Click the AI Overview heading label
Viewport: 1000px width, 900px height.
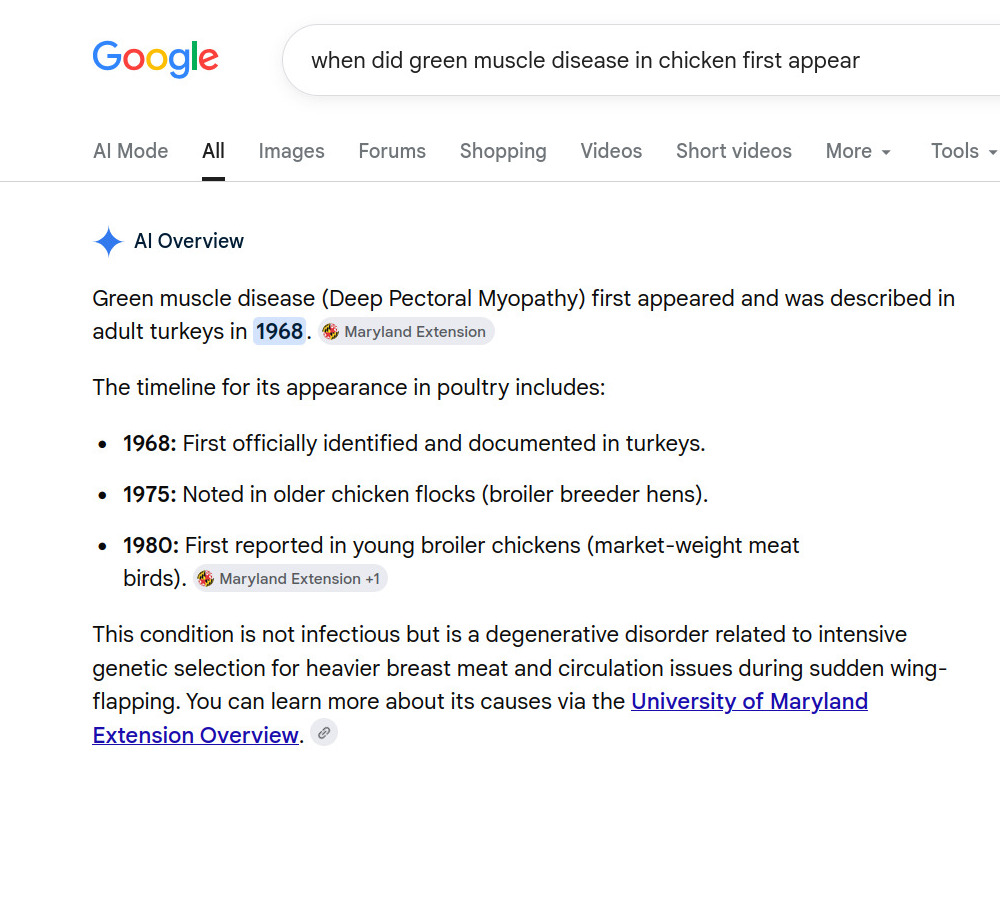point(189,241)
